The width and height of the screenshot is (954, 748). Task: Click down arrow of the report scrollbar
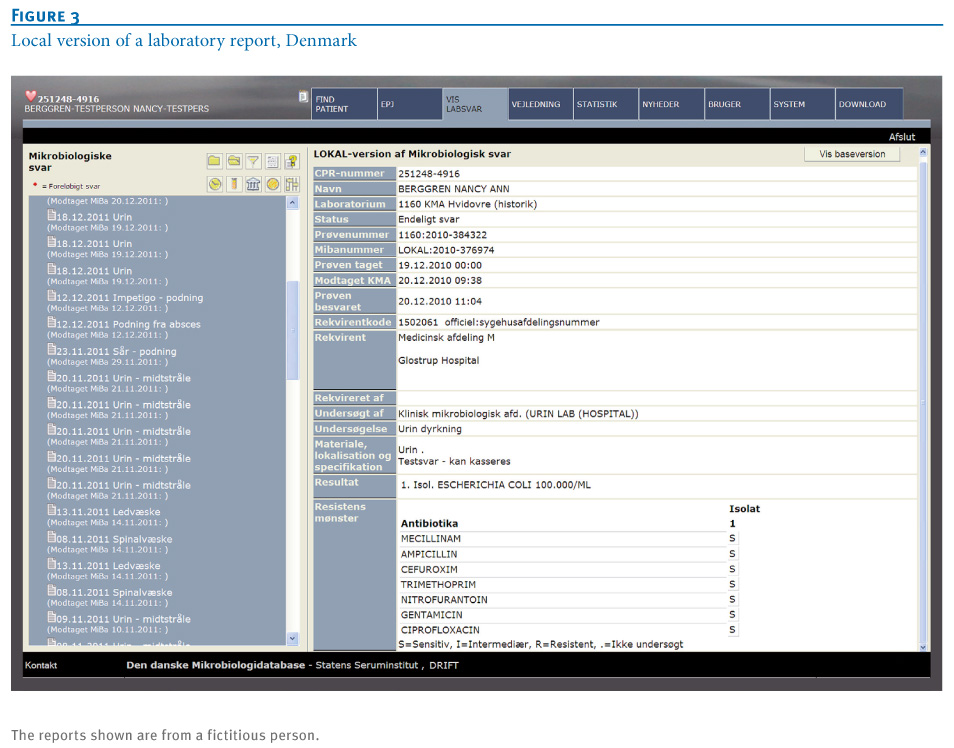[x=923, y=647]
